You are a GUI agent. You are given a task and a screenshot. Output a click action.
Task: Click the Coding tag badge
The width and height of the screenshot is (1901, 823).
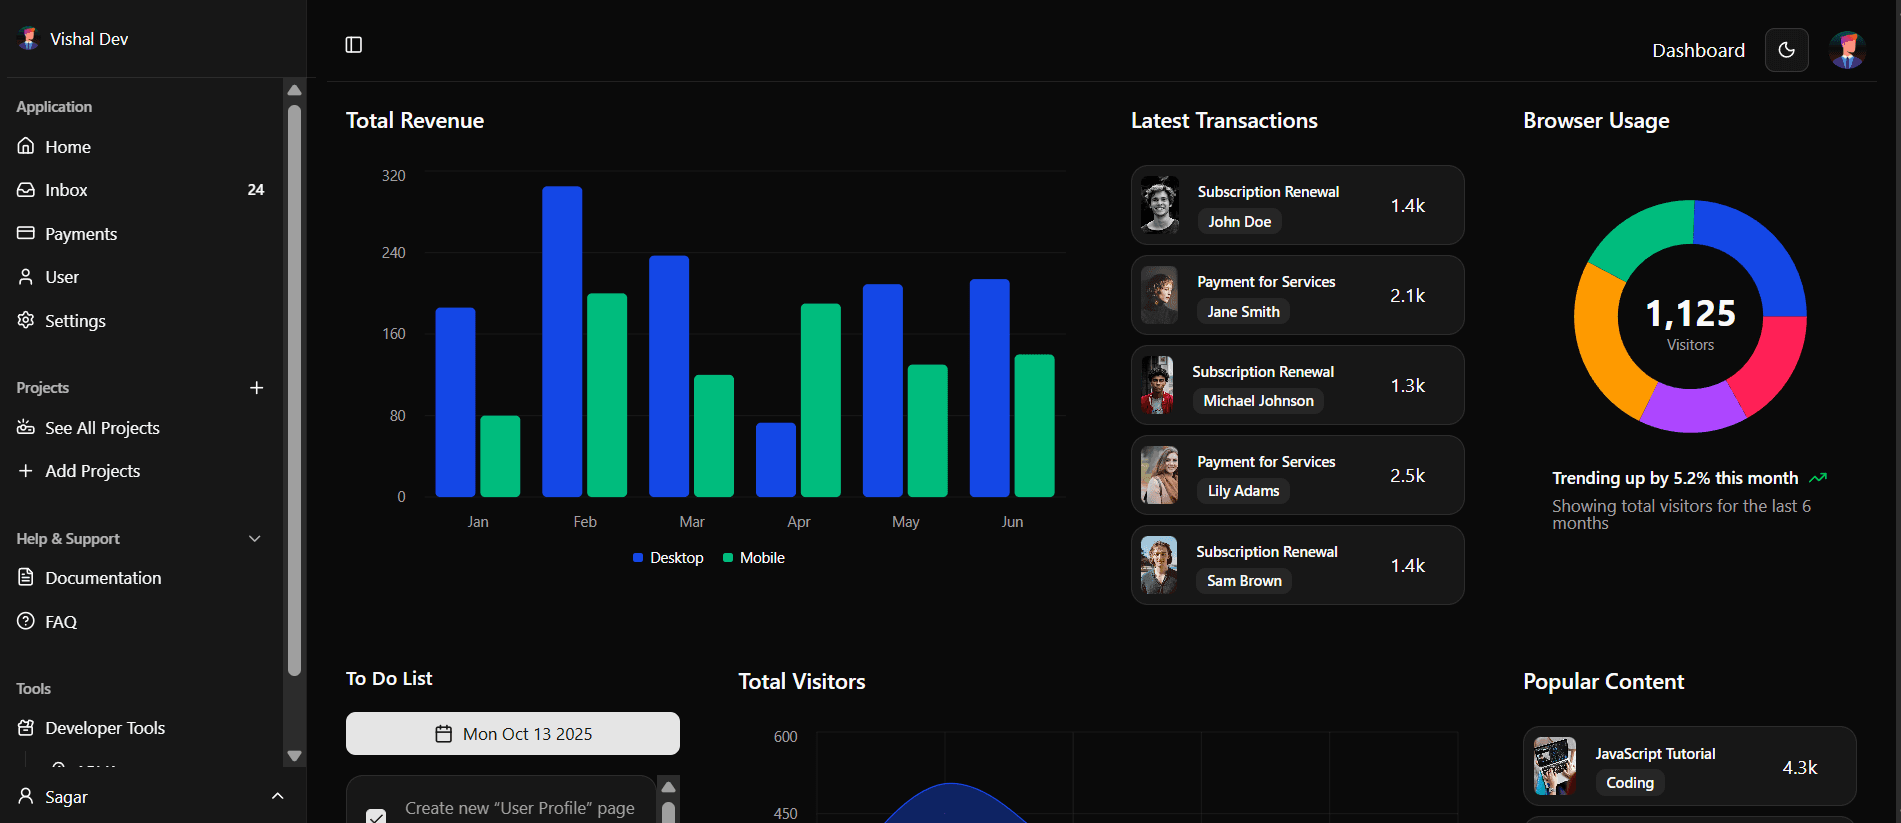tap(1630, 783)
